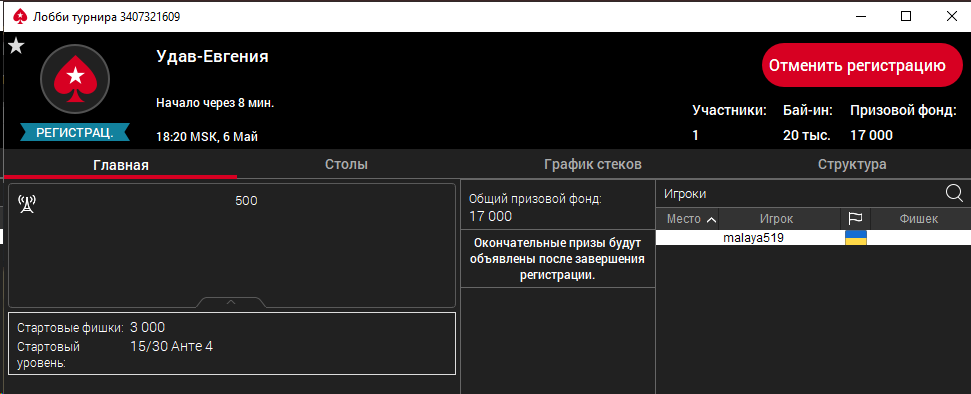Click starting level 15/30 Анте 4
This screenshot has width=971, height=394.
tap(172, 346)
